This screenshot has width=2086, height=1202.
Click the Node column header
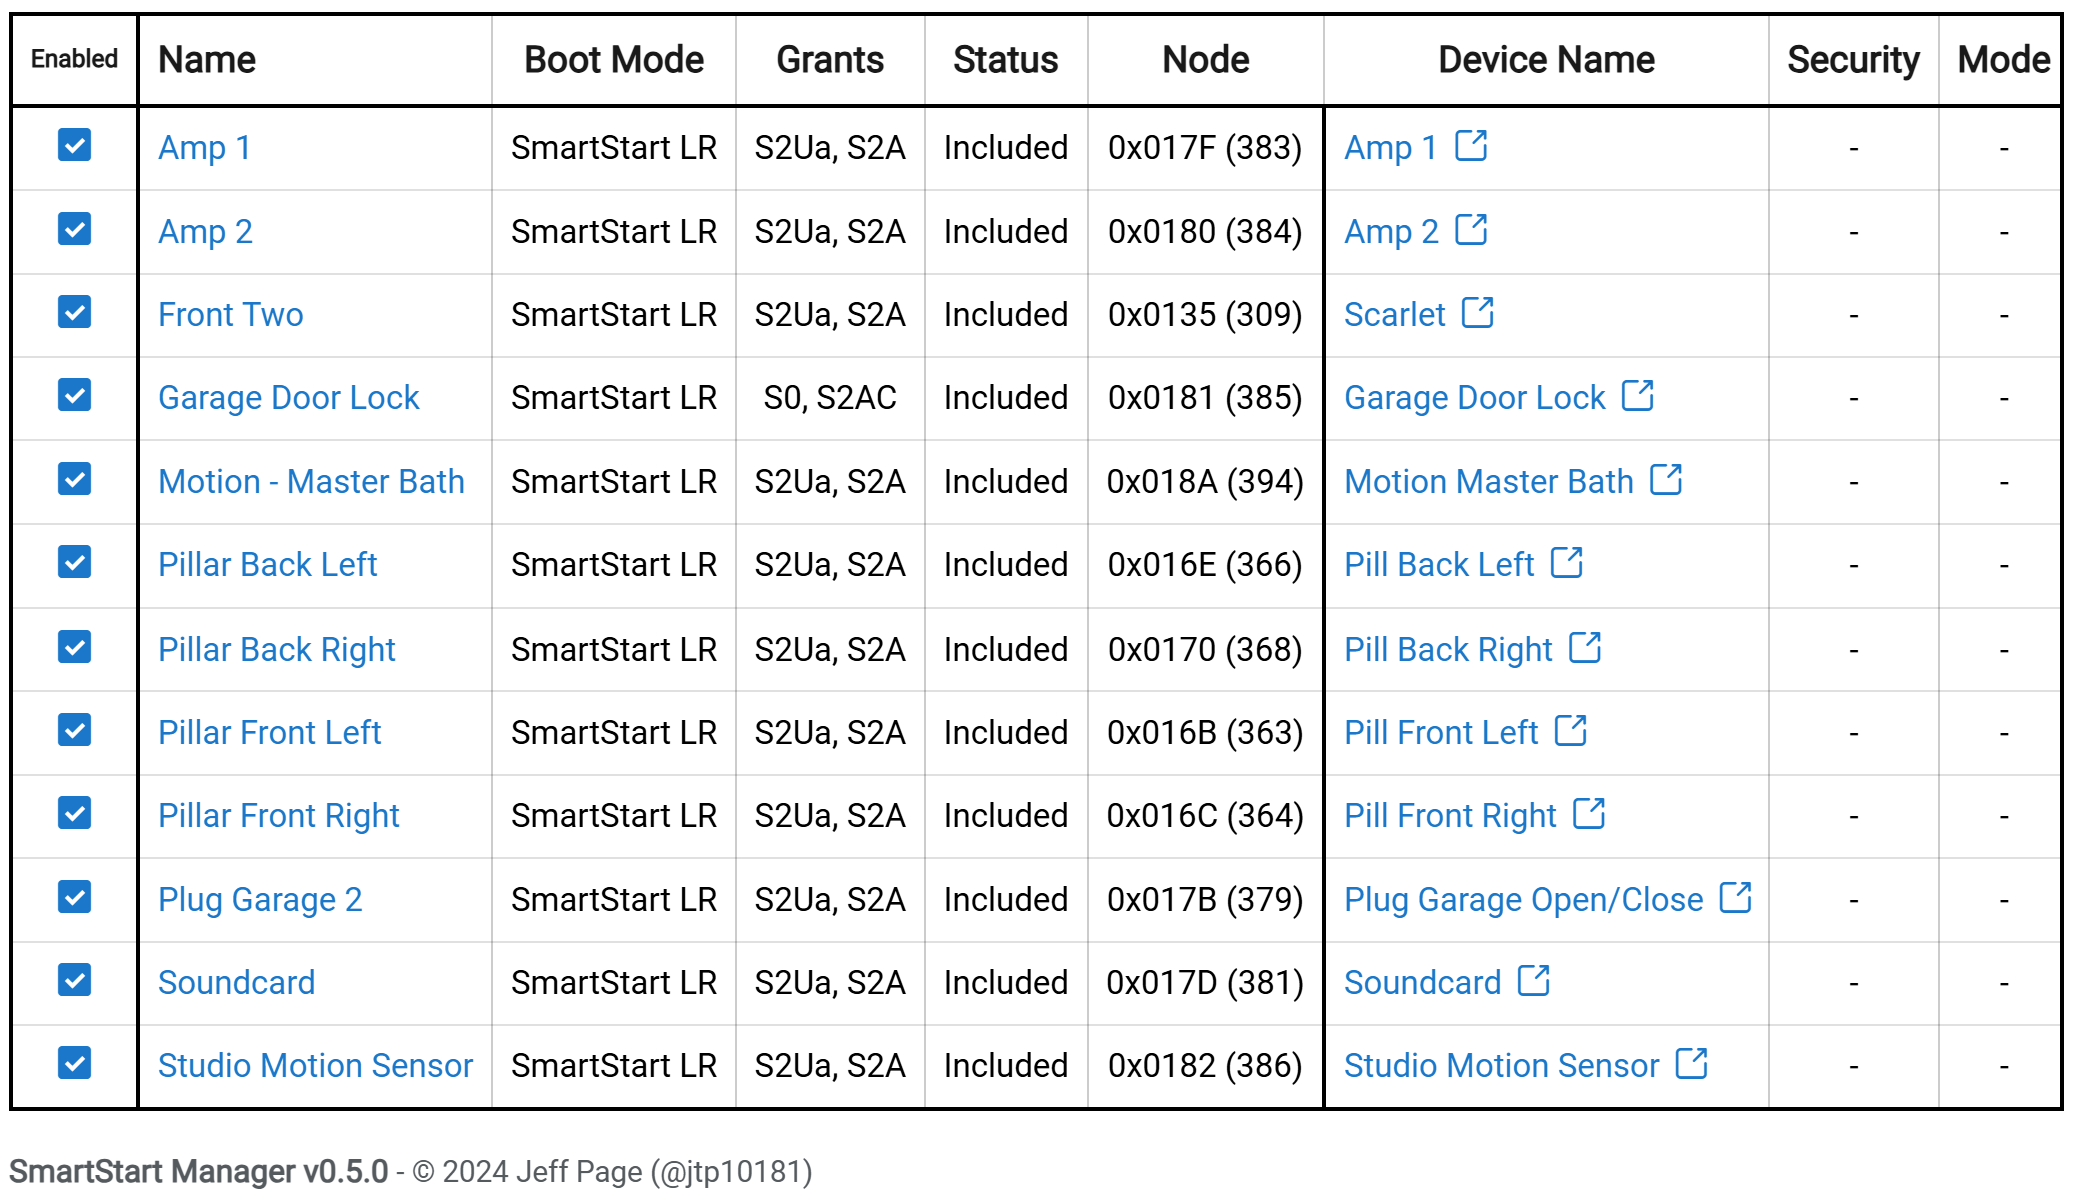point(1205,60)
